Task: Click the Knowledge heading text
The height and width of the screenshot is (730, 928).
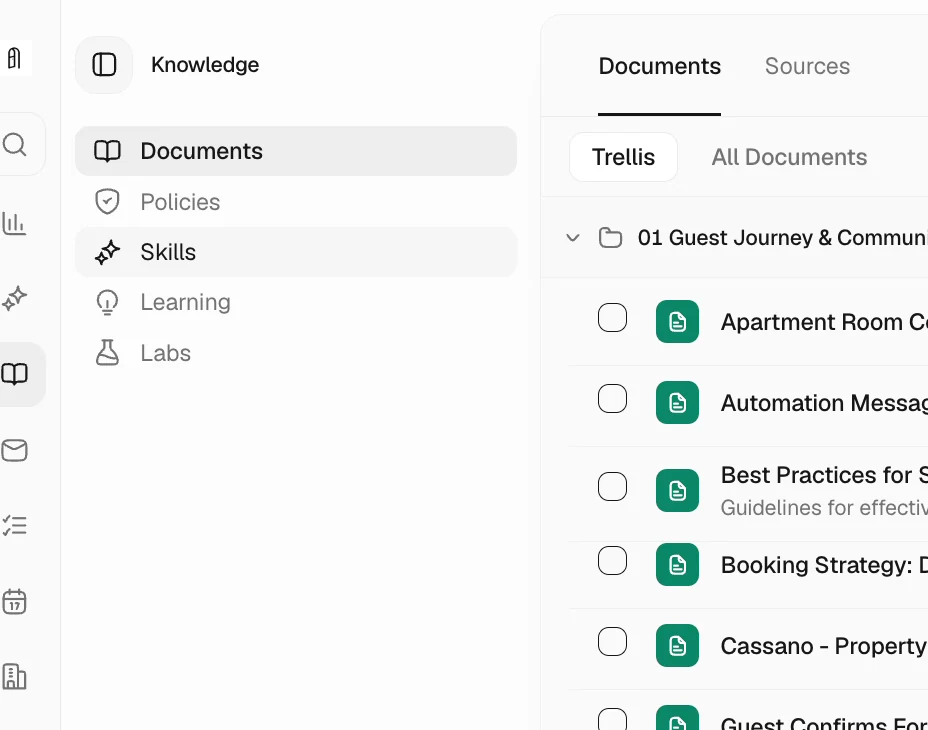Action: (205, 65)
